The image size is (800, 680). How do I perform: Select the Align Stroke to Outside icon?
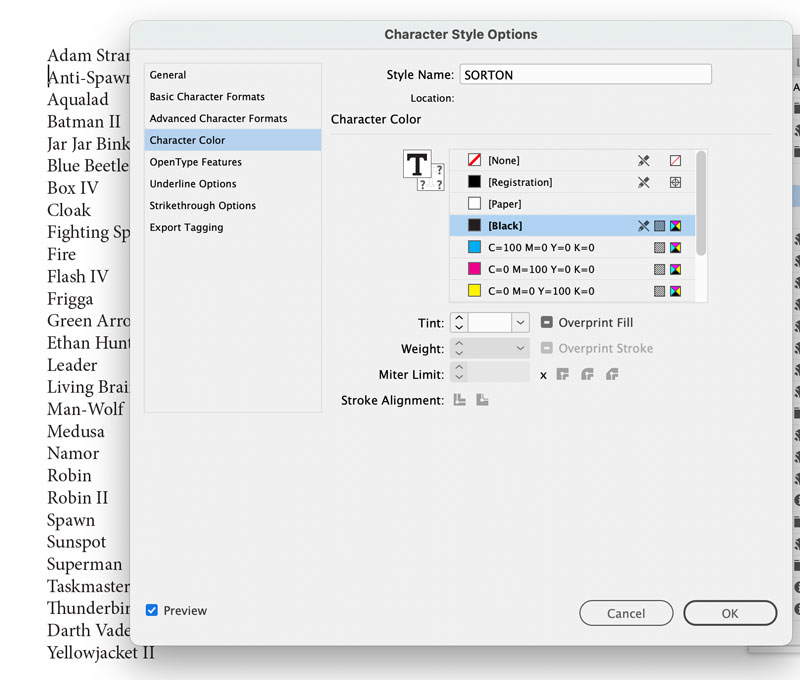coord(482,400)
